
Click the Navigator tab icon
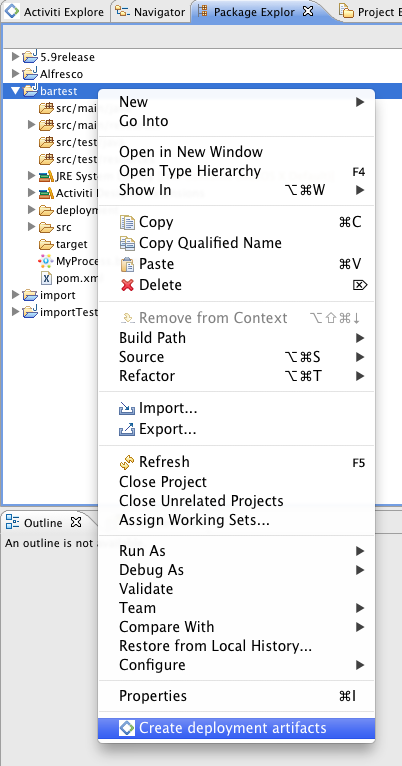click(x=123, y=12)
